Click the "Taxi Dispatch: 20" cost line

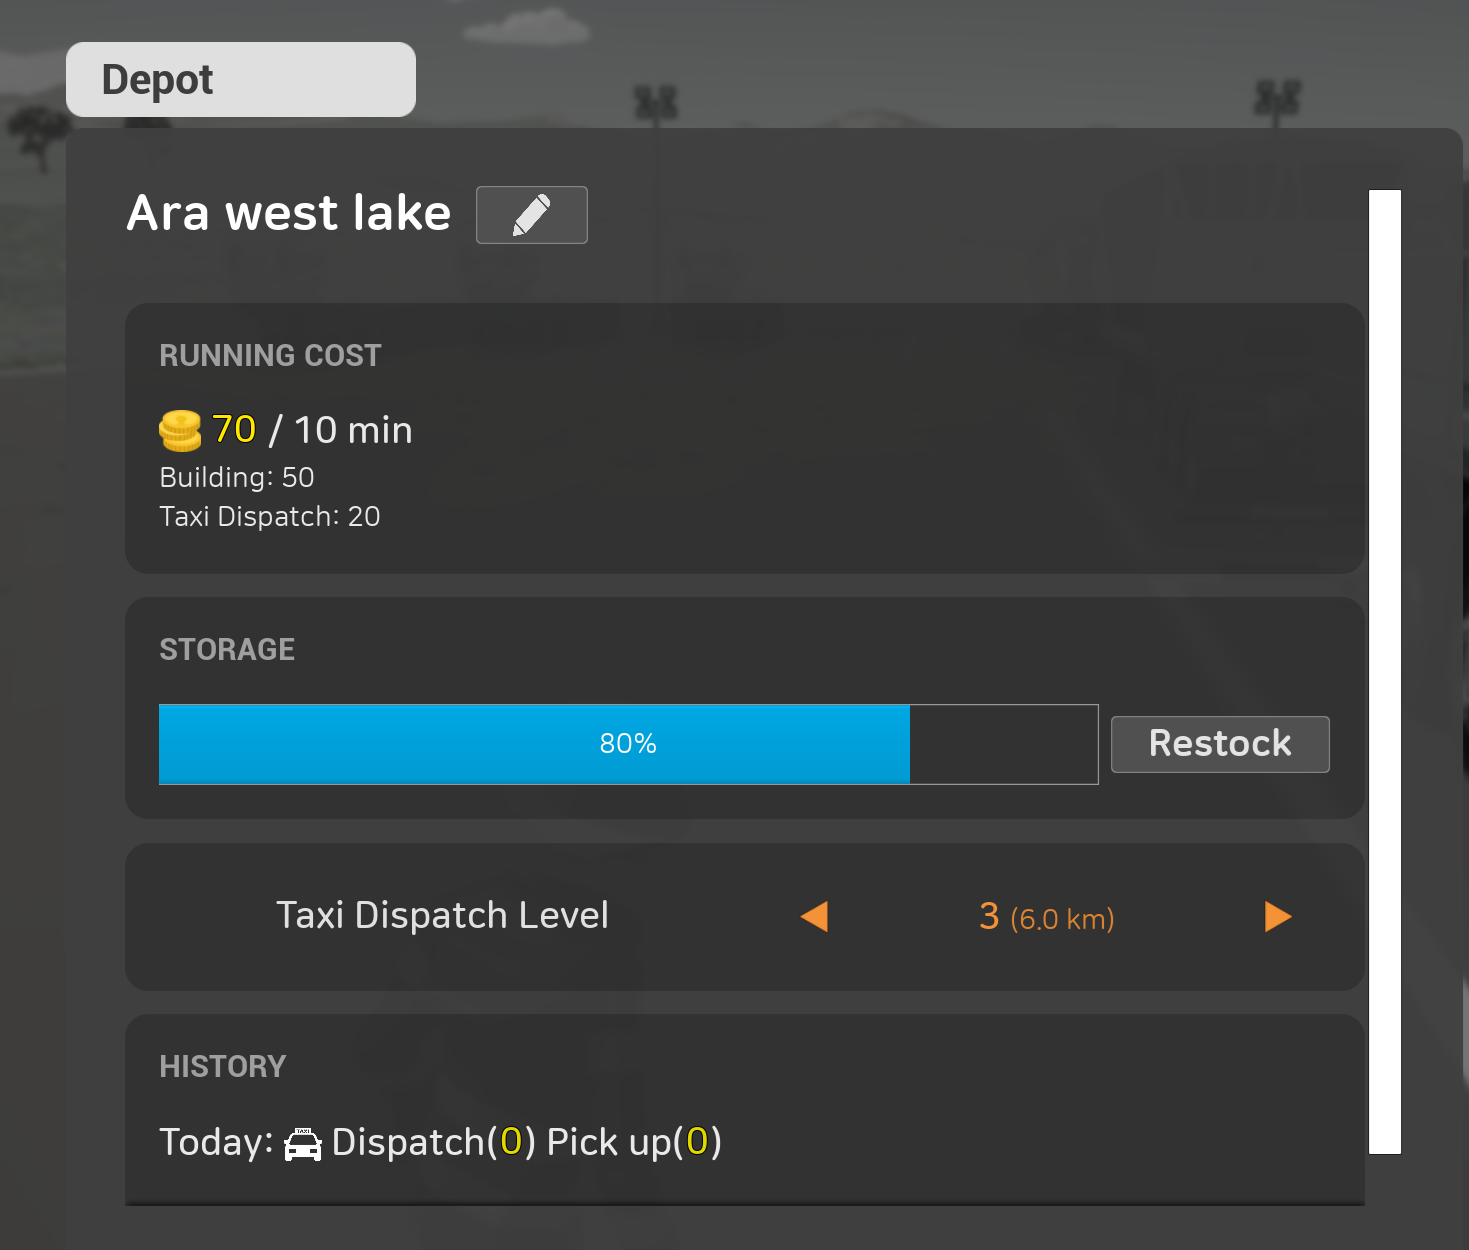pos(270,517)
